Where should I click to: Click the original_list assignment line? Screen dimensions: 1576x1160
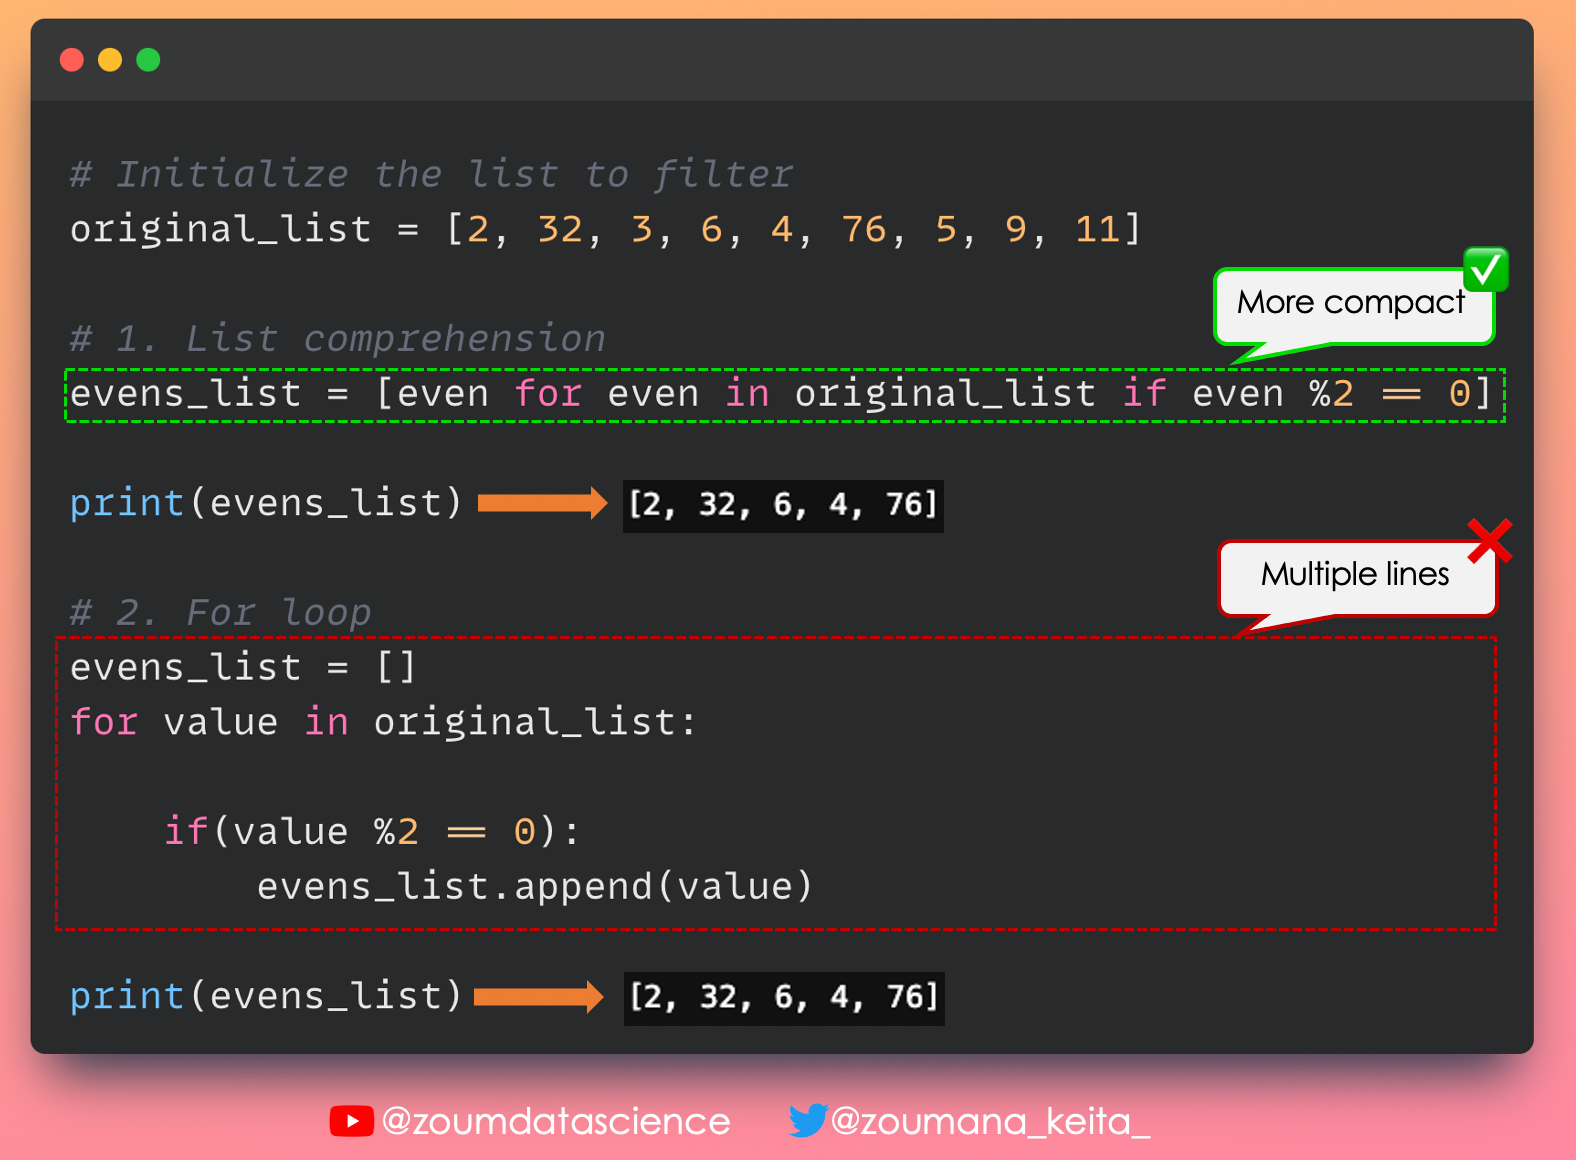click(x=605, y=230)
